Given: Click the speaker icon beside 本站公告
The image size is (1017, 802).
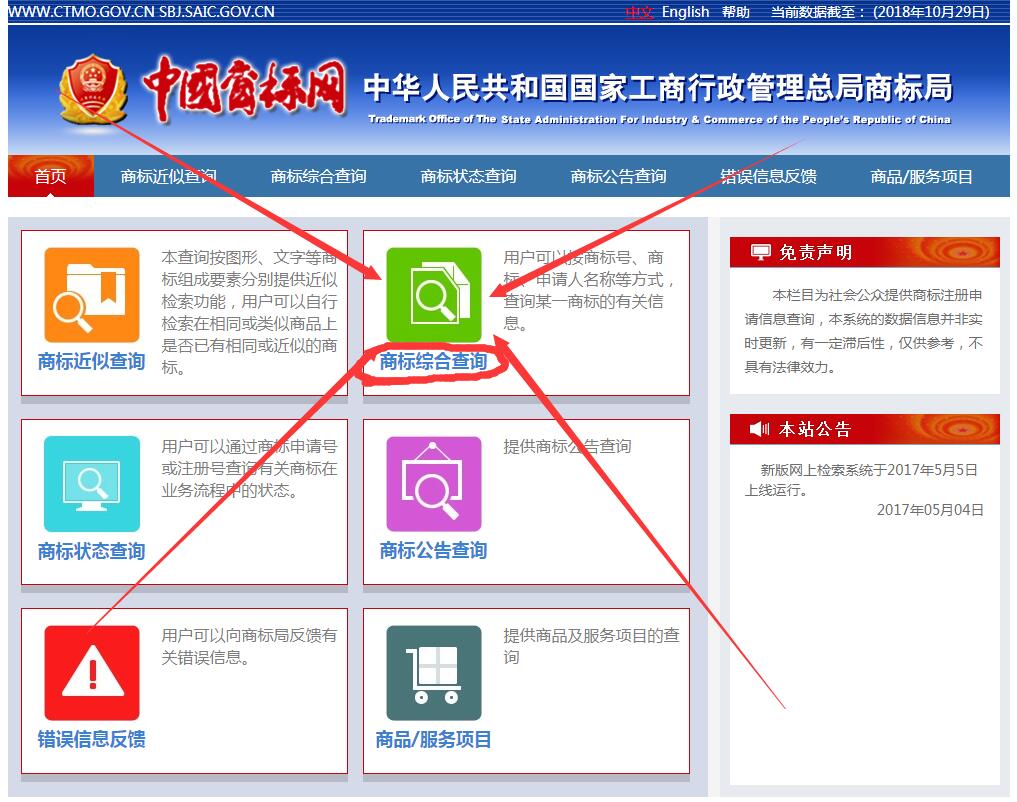Looking at the screenshot, I should point(759,429).
